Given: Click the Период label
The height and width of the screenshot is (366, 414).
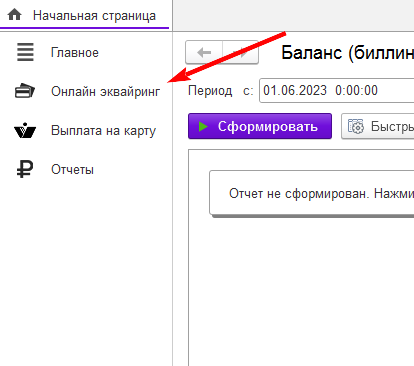Looking at the screenshot, I should click(210, 91).
